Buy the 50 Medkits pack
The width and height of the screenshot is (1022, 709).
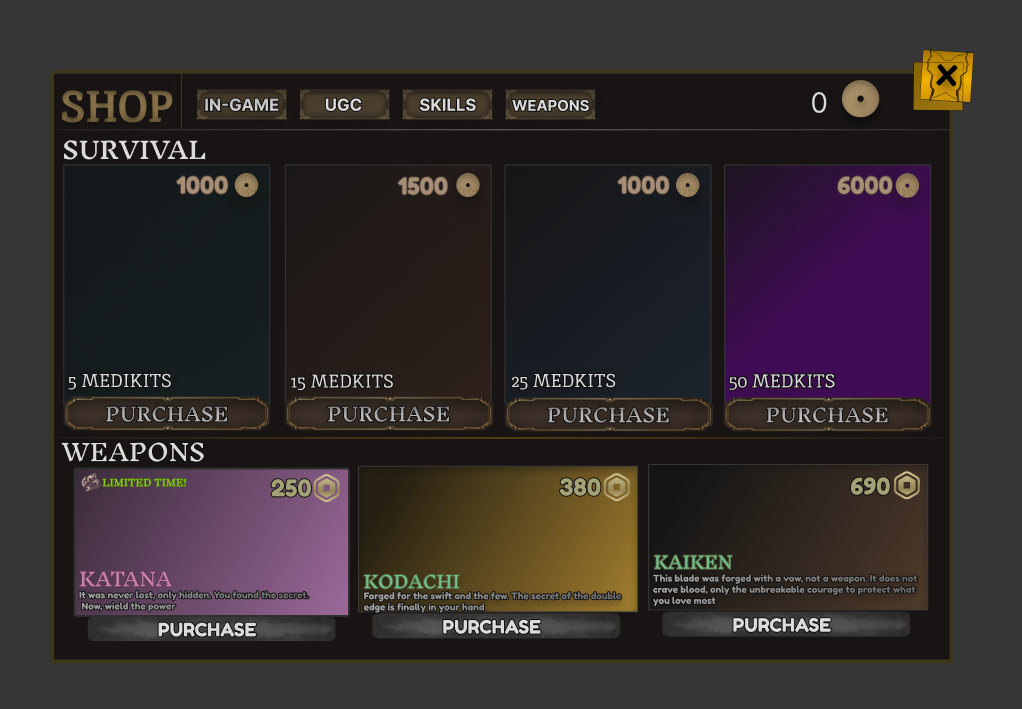(x=827, y=414)
